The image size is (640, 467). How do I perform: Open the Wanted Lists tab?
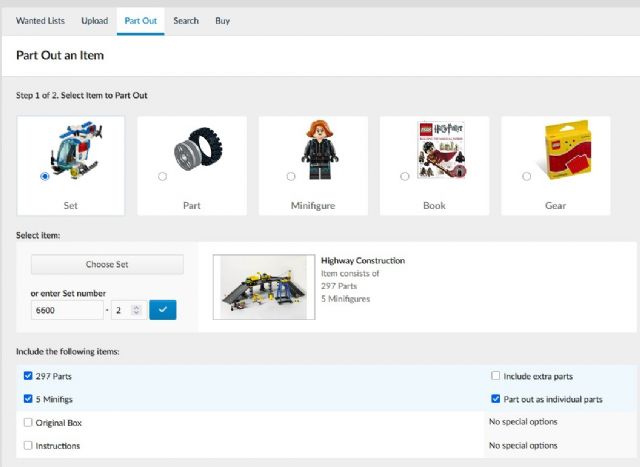pos(41,21)
